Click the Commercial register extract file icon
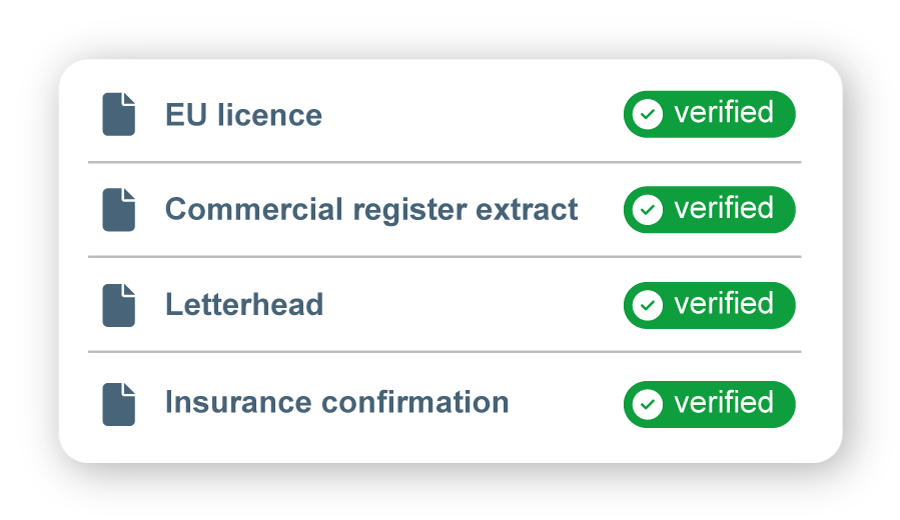 click(x=118, y=210)
